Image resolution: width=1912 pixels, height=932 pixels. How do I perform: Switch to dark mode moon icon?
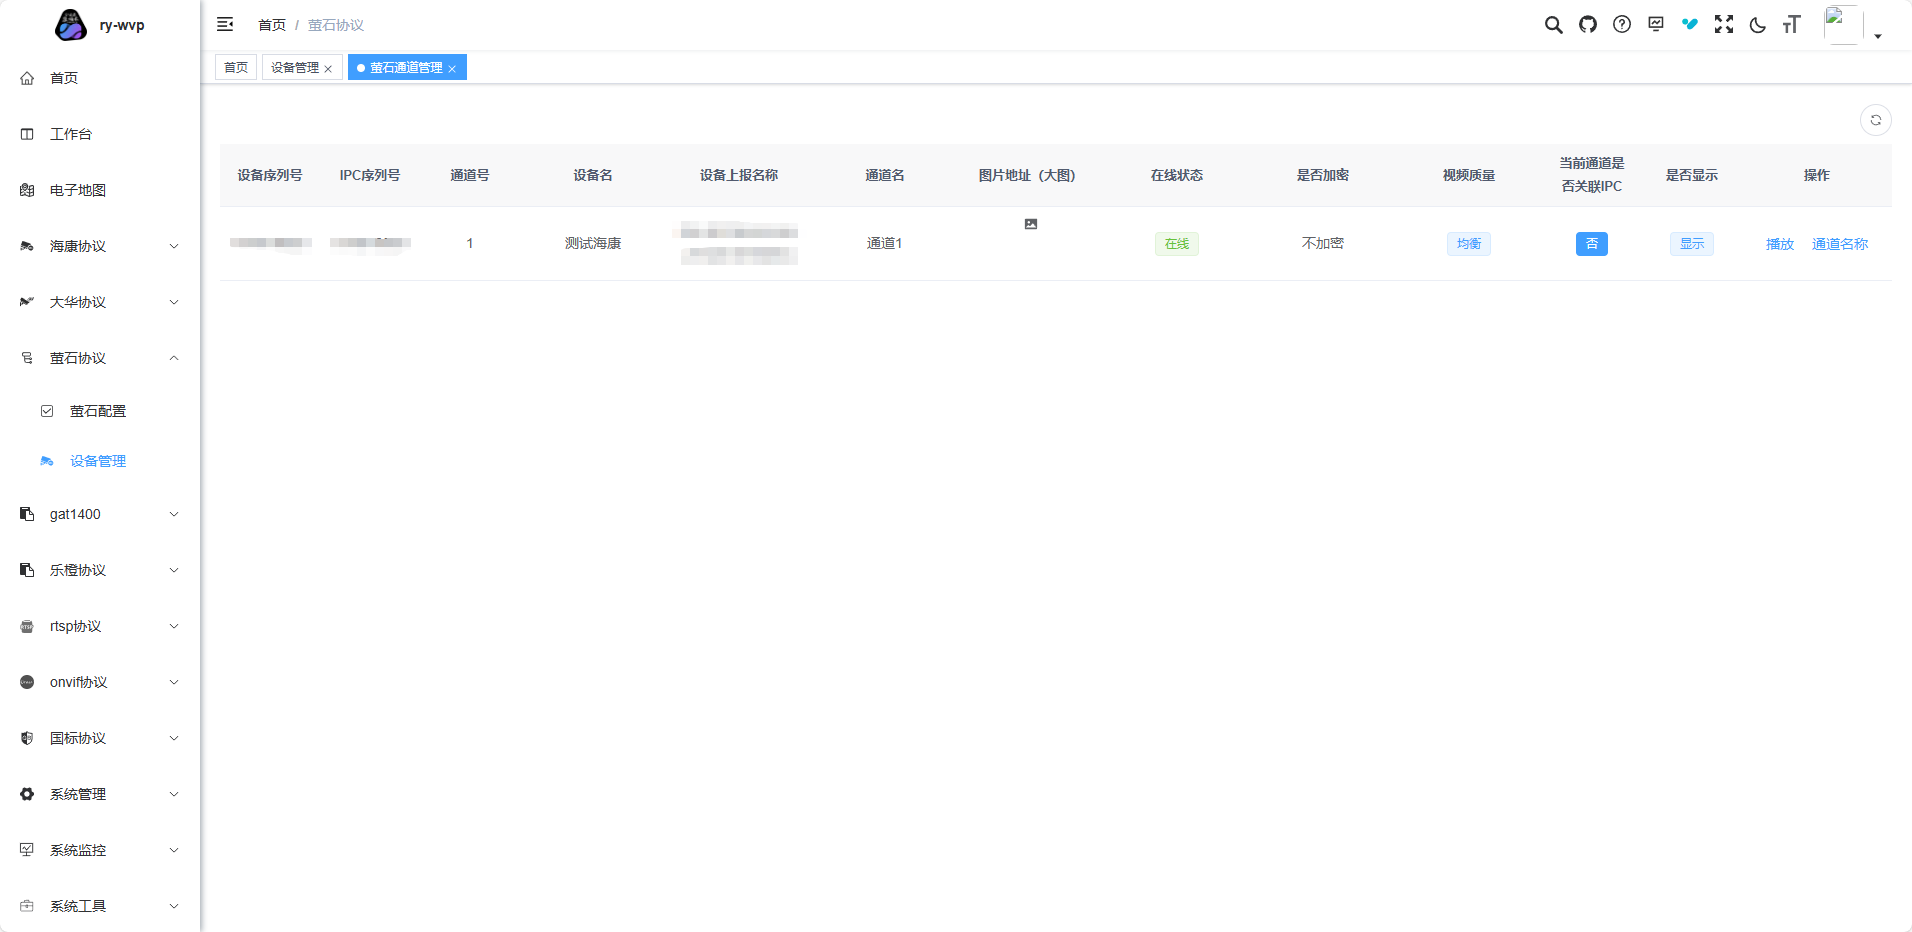click(1758, 25)
